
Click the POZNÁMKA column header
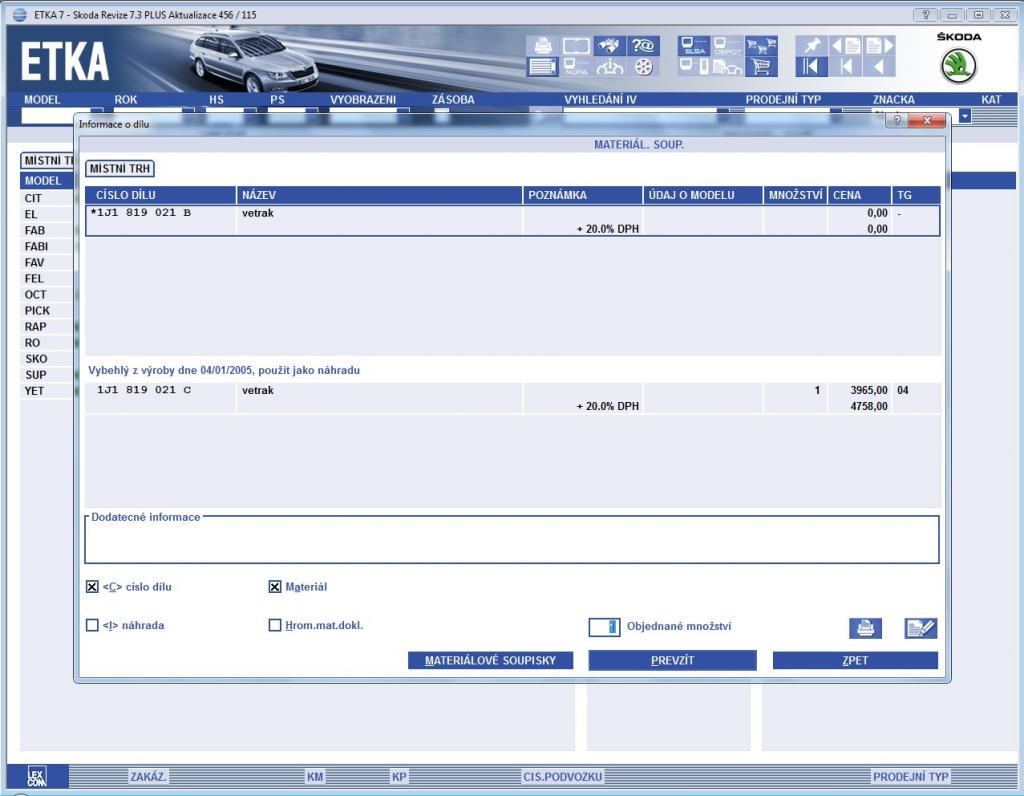[583, 195]
